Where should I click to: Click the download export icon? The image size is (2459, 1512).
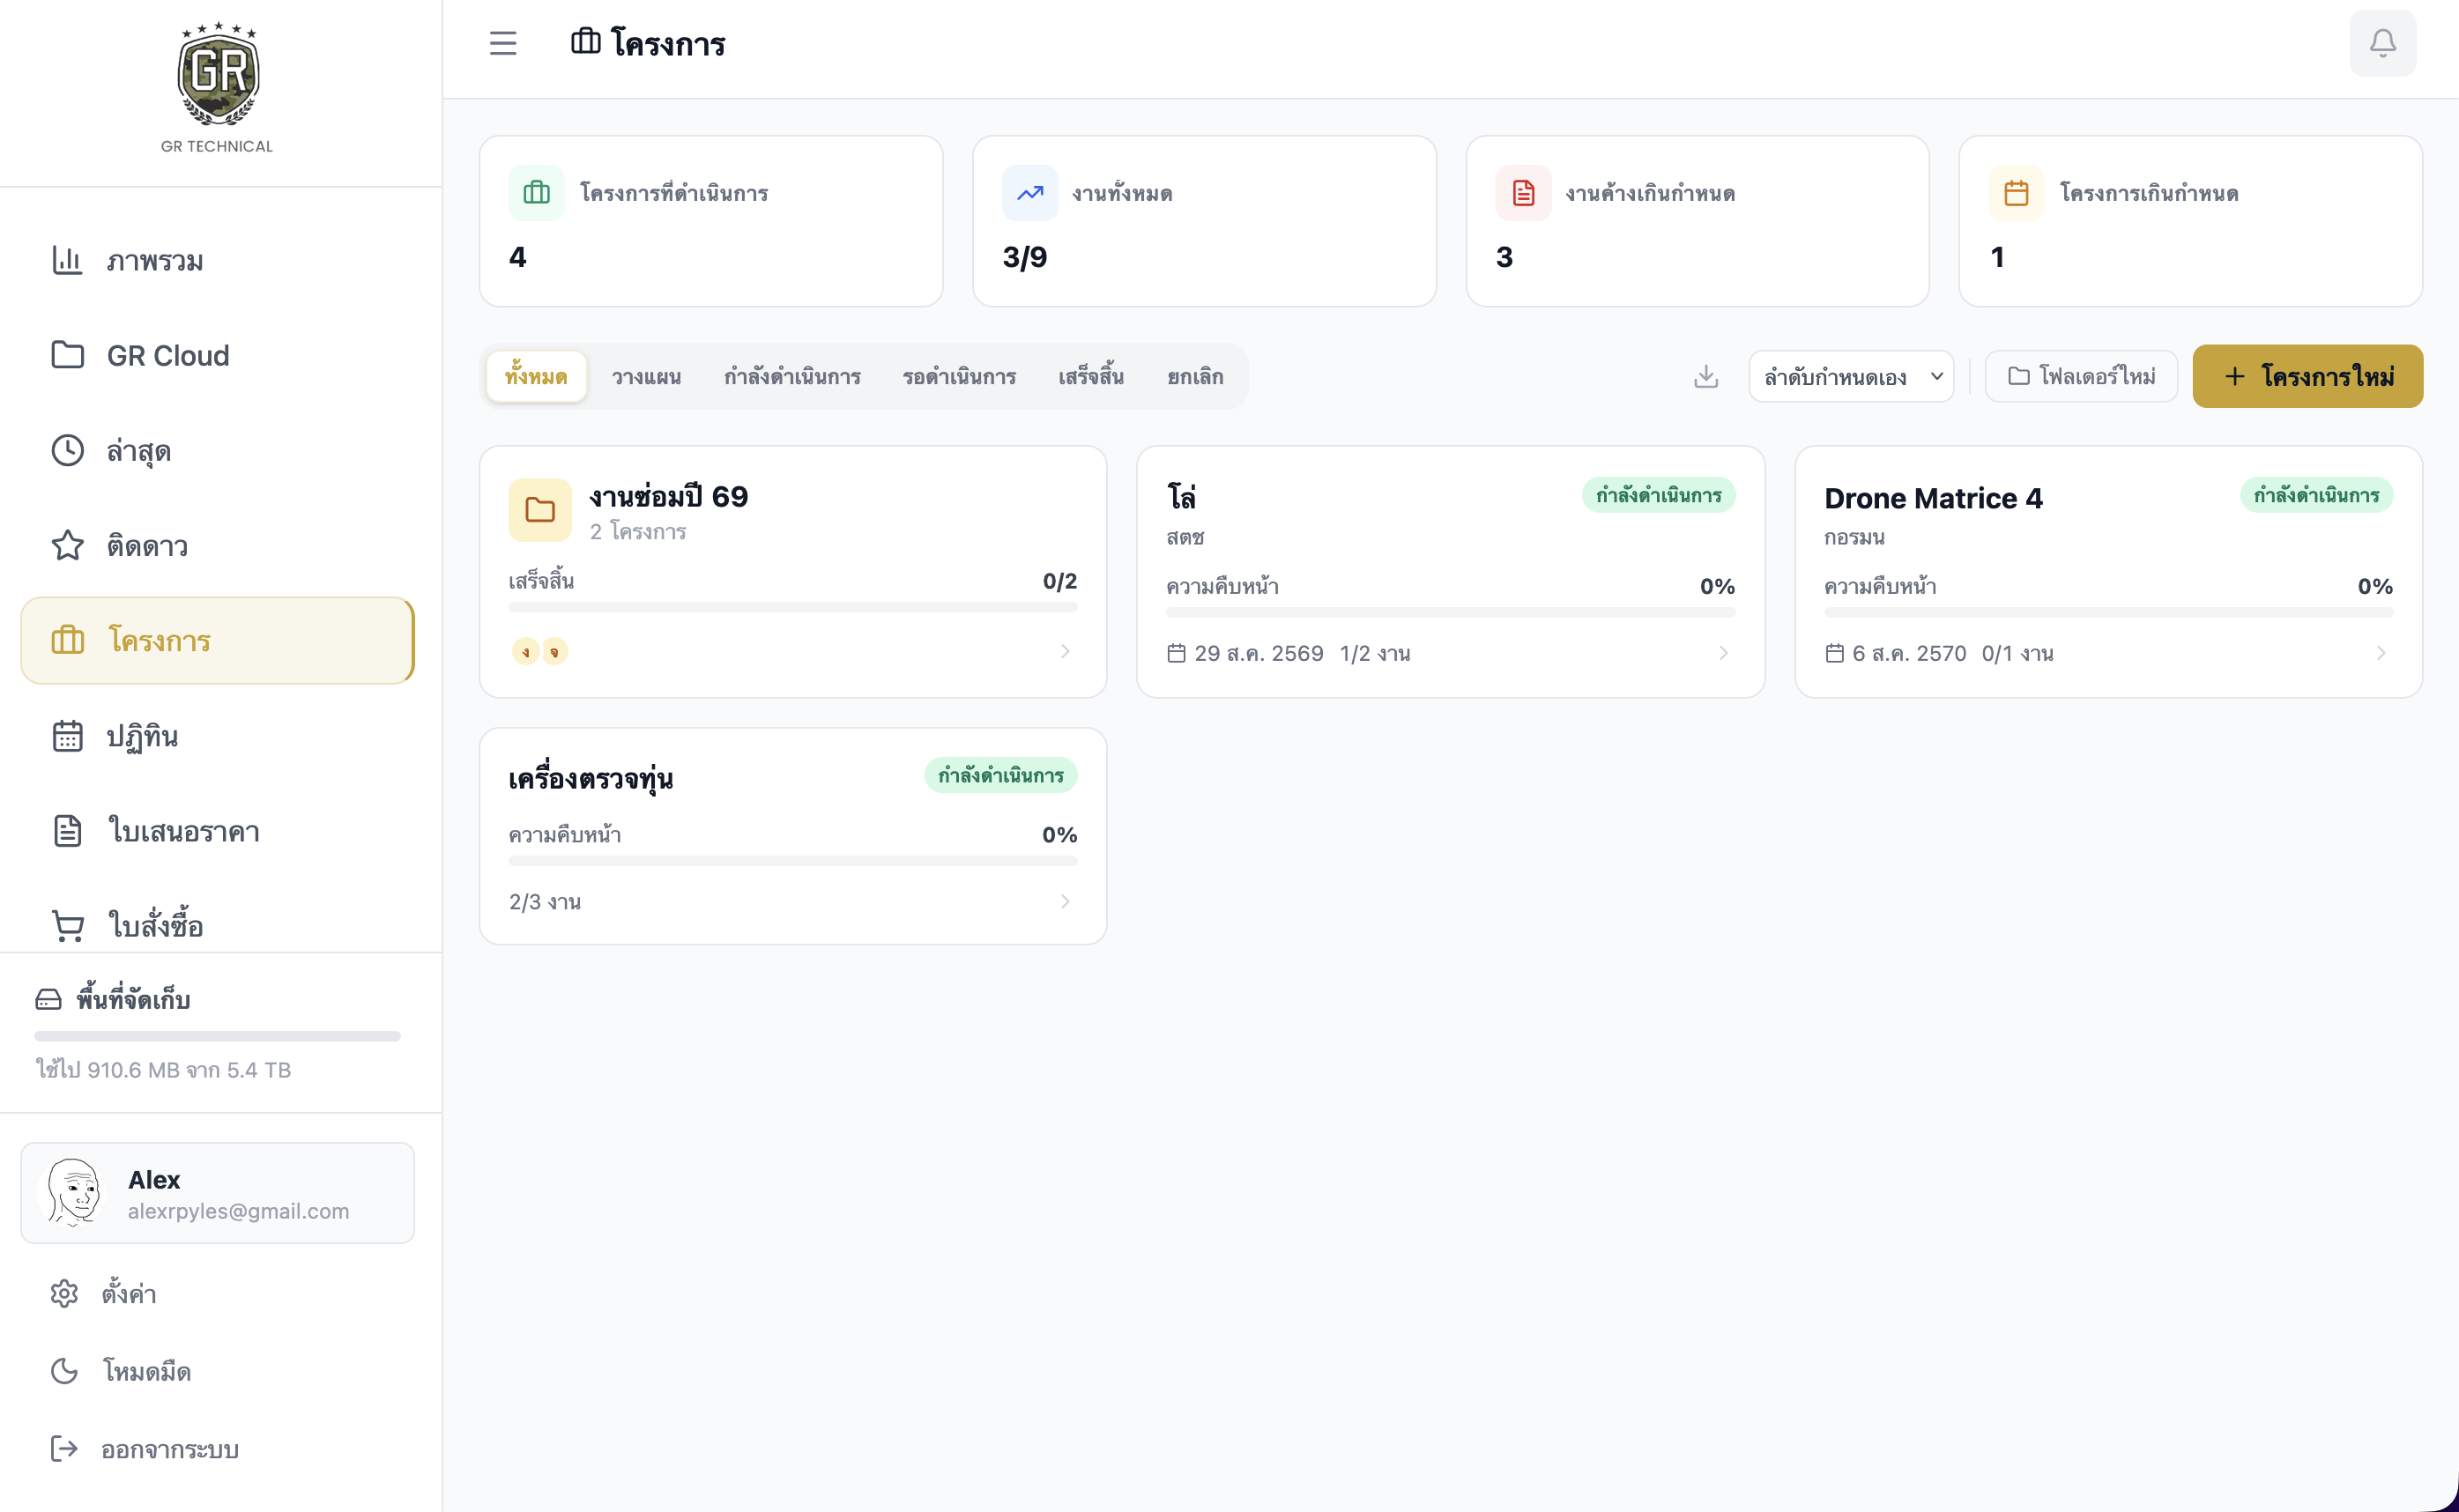[1706, 376]
